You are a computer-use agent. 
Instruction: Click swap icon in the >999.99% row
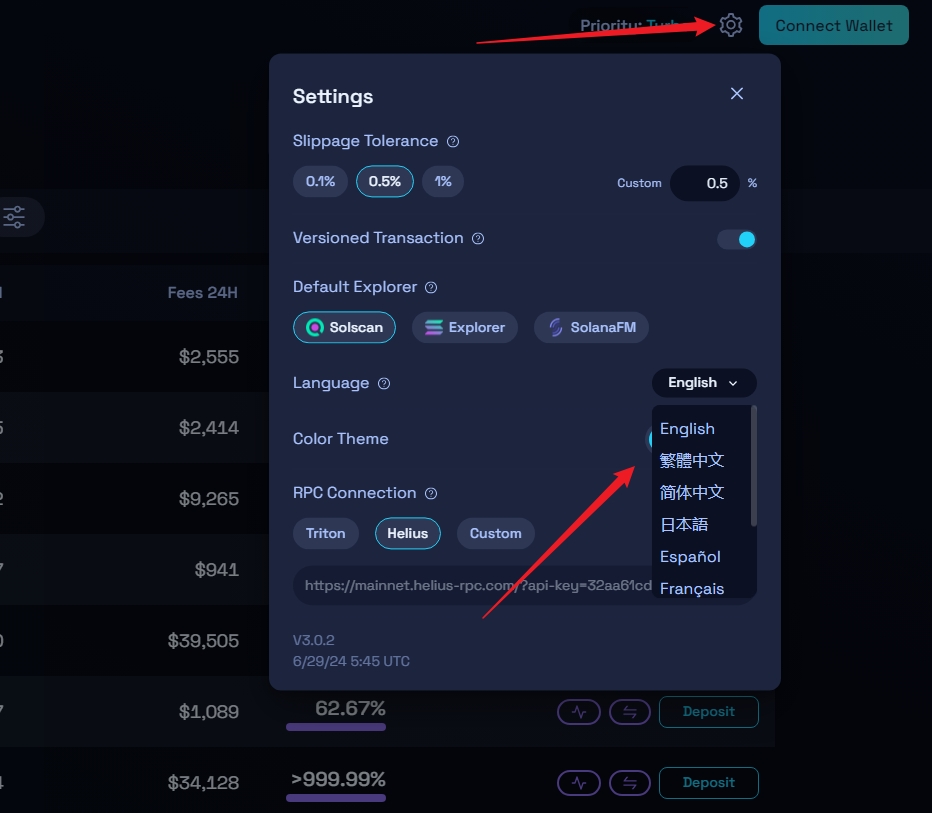point(630,783)
